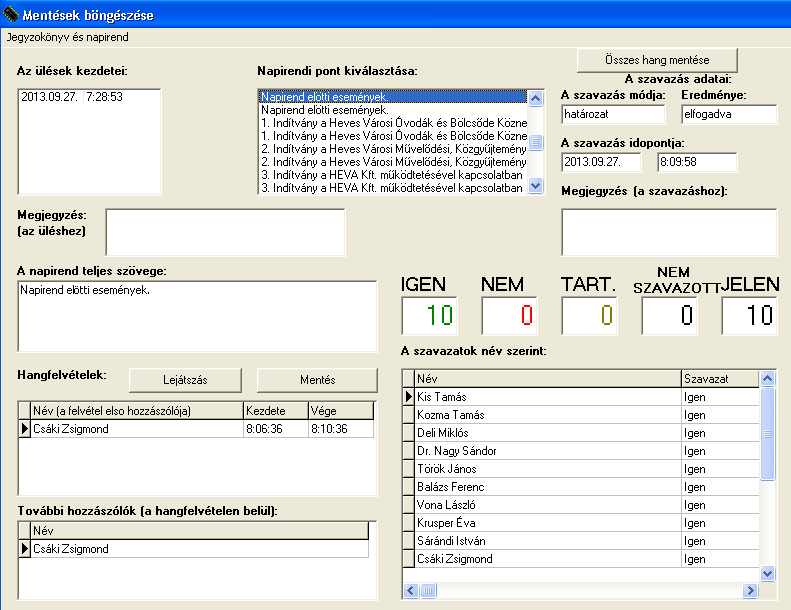
Task: Select Csáki Zsigmond in votes table
Action: point(581,559)
